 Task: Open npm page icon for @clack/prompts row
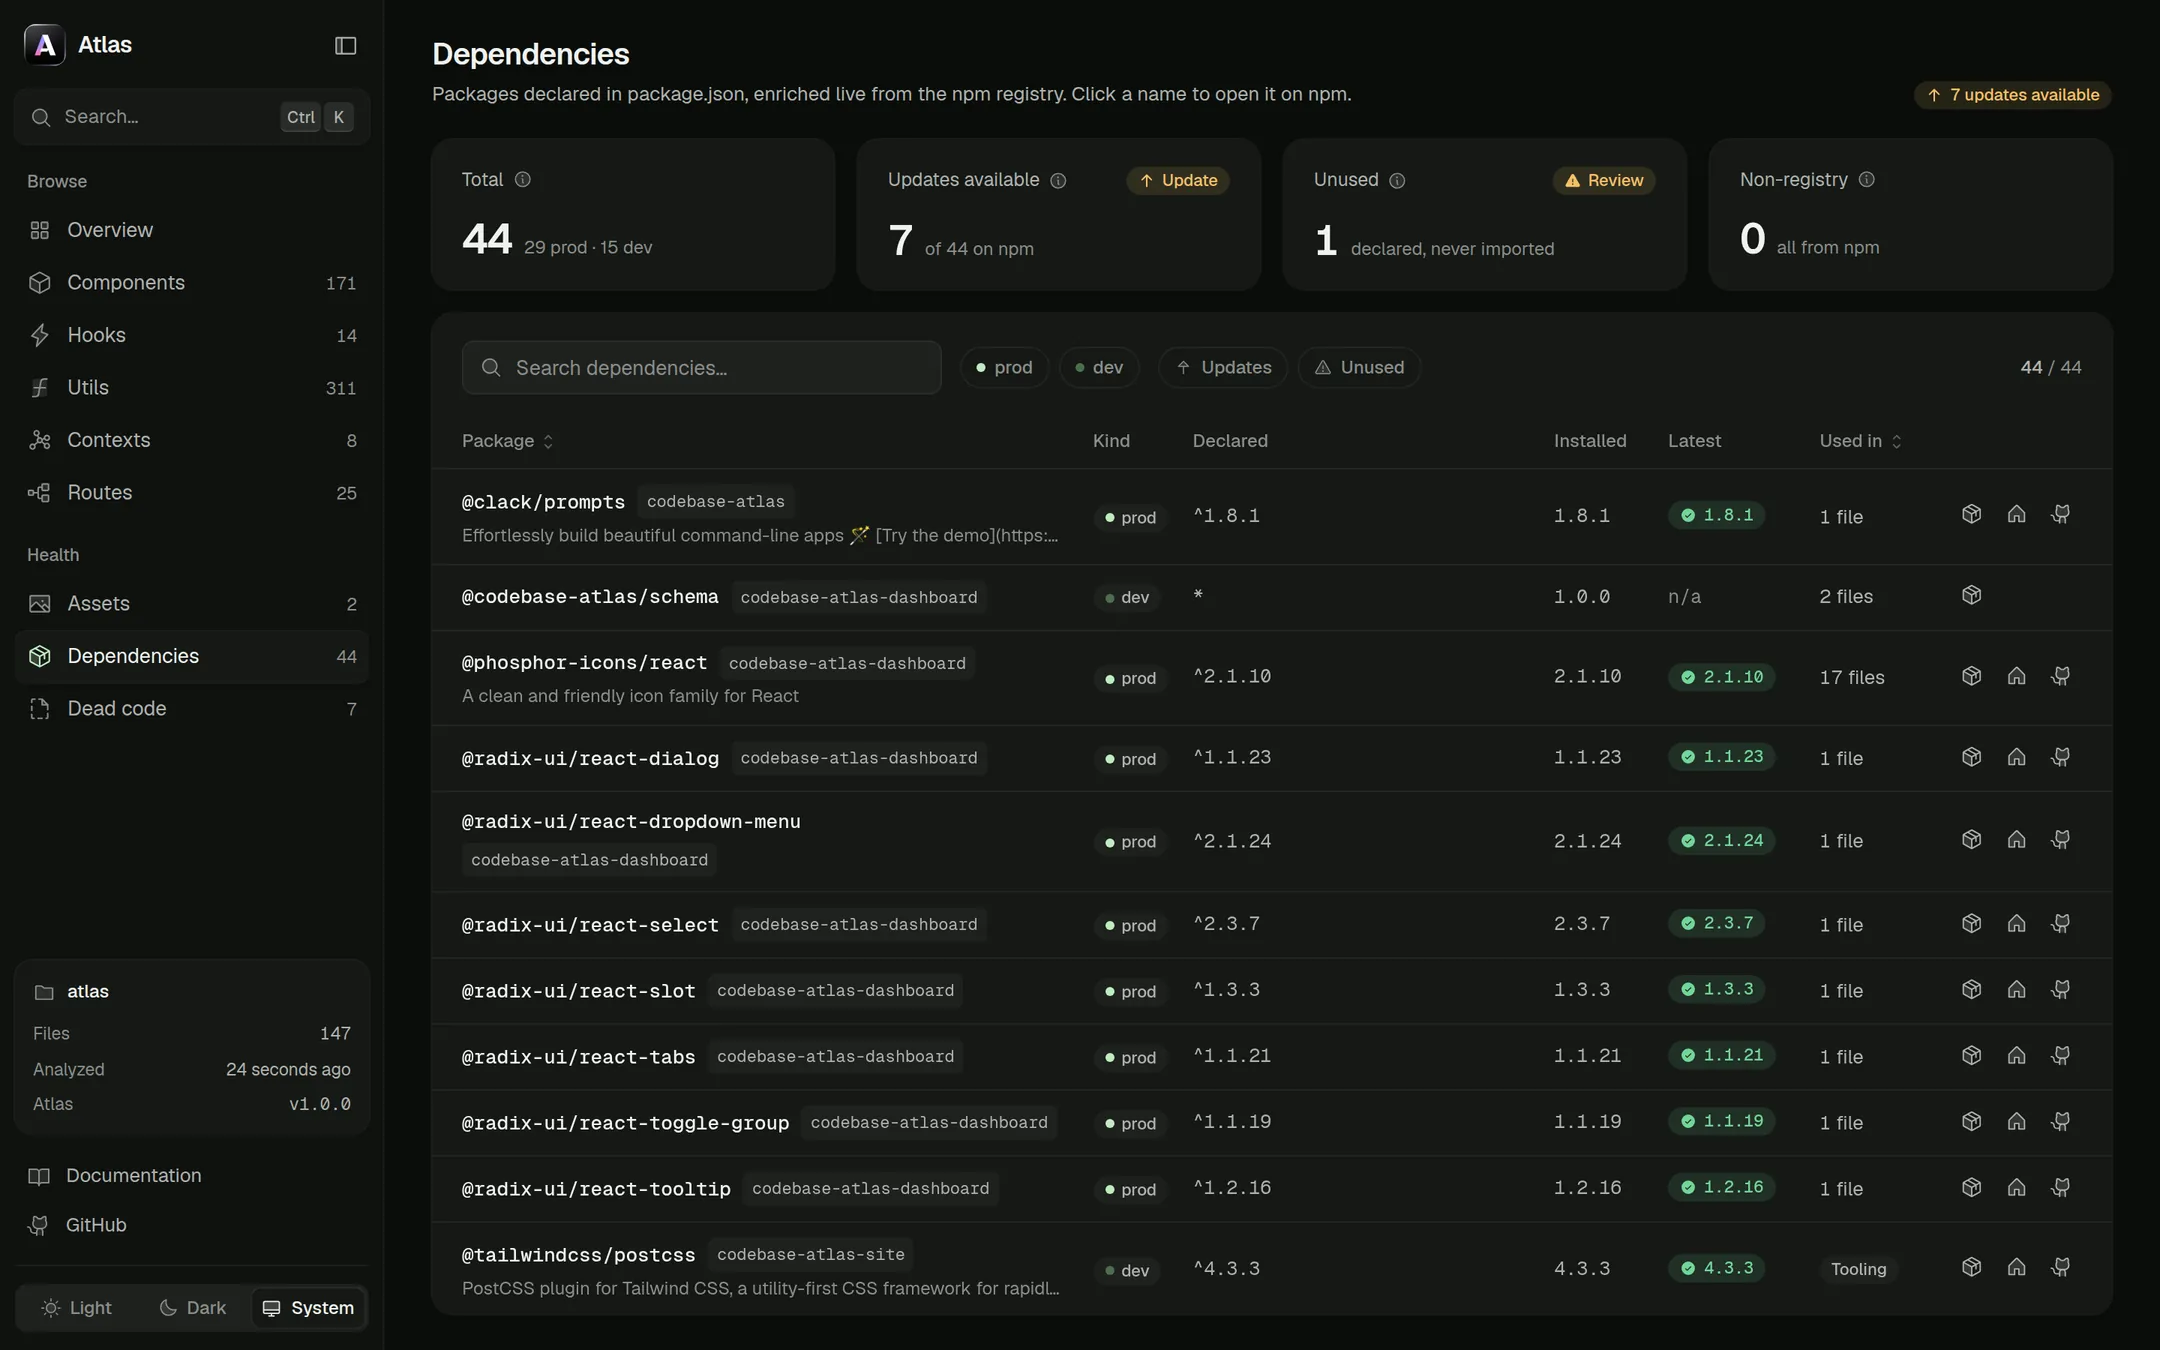point(1971,514)
